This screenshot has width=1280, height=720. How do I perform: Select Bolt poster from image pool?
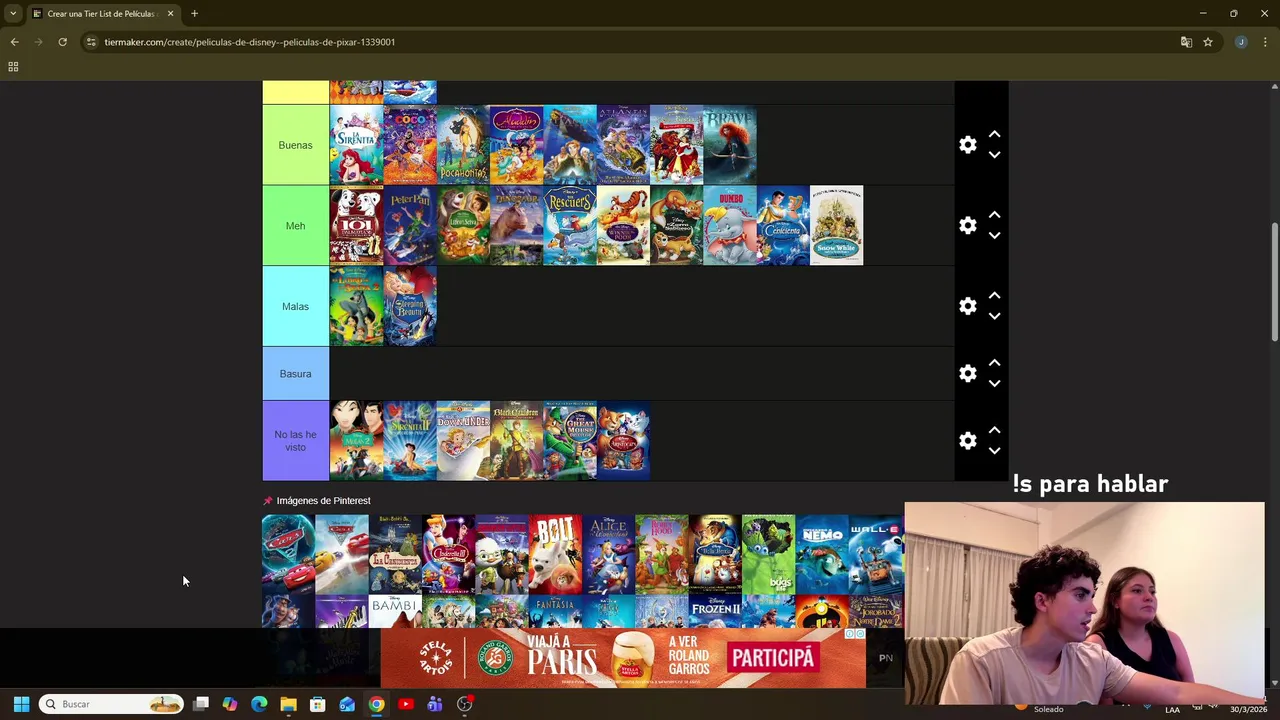point(555,554)
